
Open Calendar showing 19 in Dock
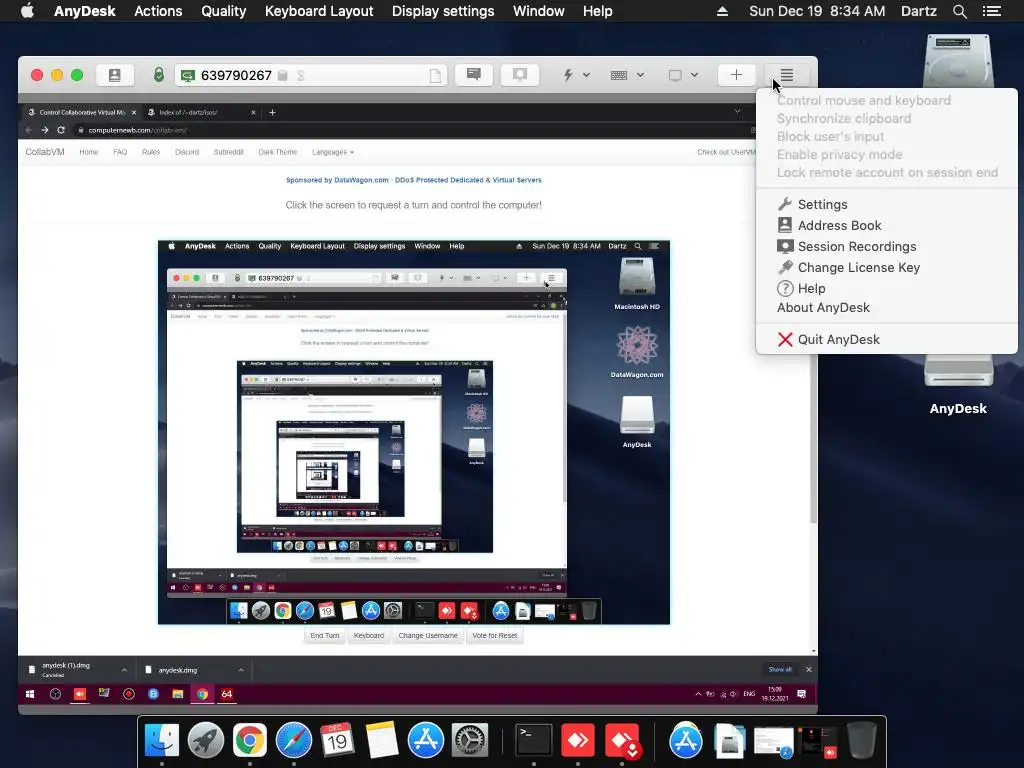pyautogui.click(x=337, y=741)
